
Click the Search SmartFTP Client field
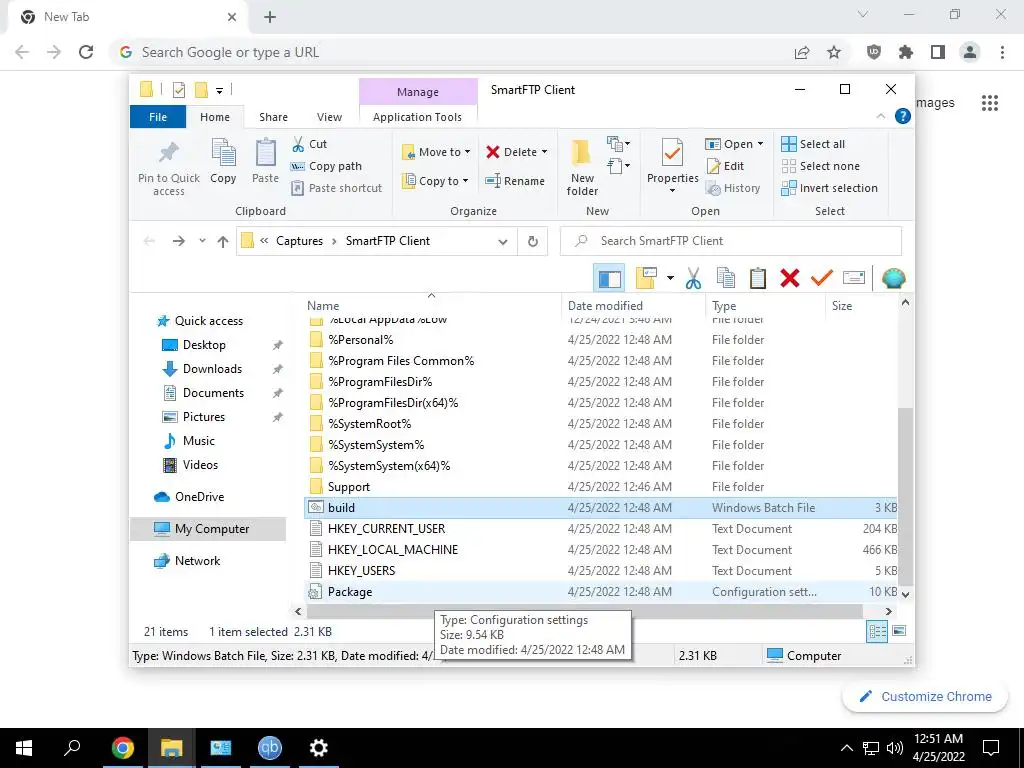coord(731,241)
